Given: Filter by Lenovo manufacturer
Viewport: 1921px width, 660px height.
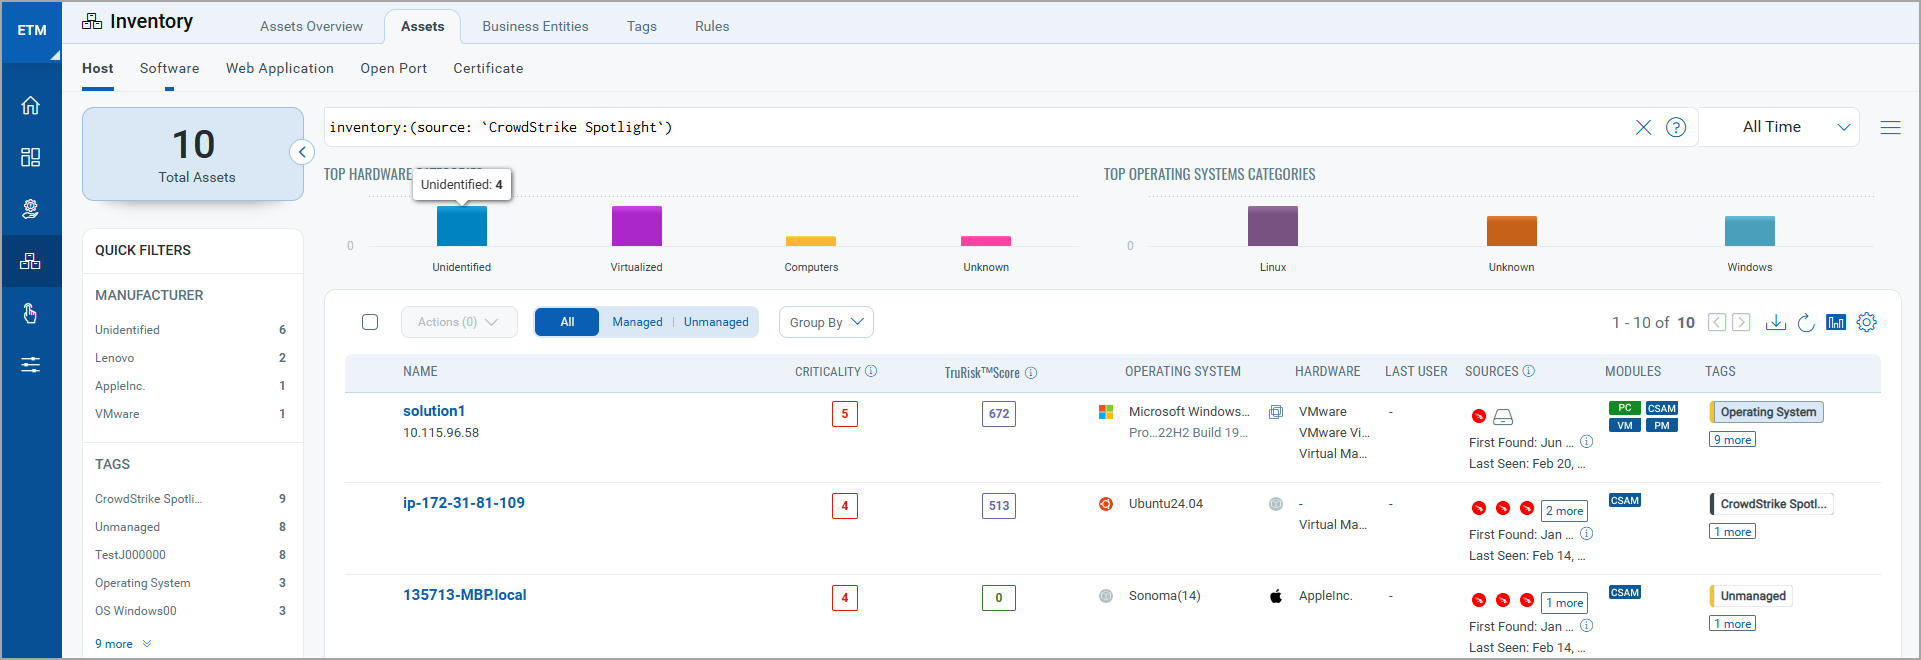Looking at the screenshot, I should pyautogui.click(x=115, y=358).
